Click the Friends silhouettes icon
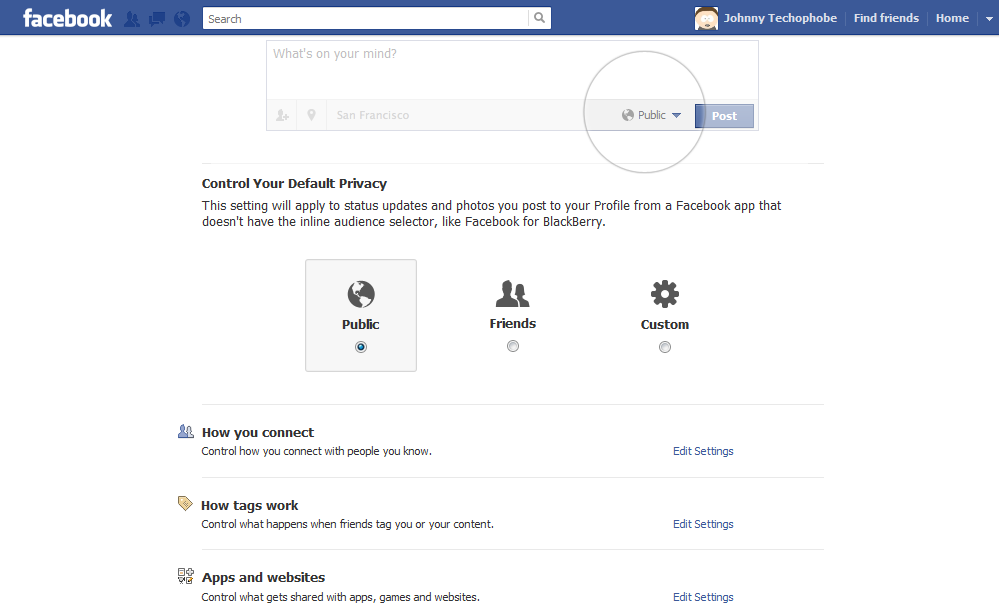This screenshot has height=610, width=999. (512, 294)
